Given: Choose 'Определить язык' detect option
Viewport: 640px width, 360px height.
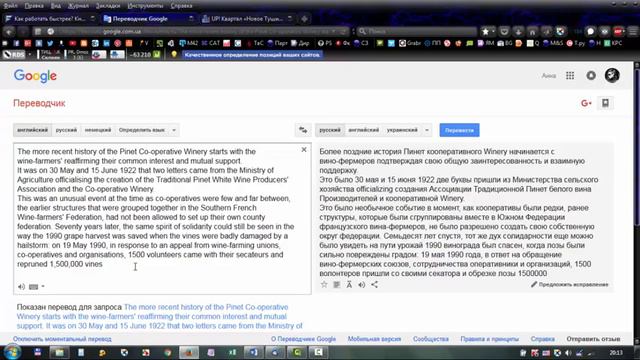Looking at the screenshot, I should coord(142,130).
